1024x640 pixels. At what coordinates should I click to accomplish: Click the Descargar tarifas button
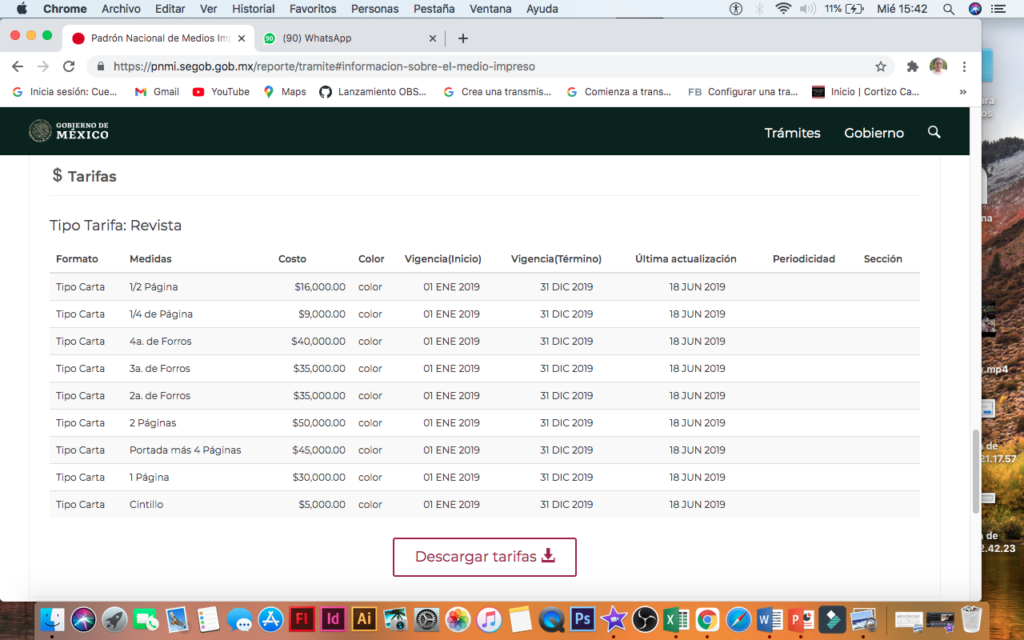484,557
